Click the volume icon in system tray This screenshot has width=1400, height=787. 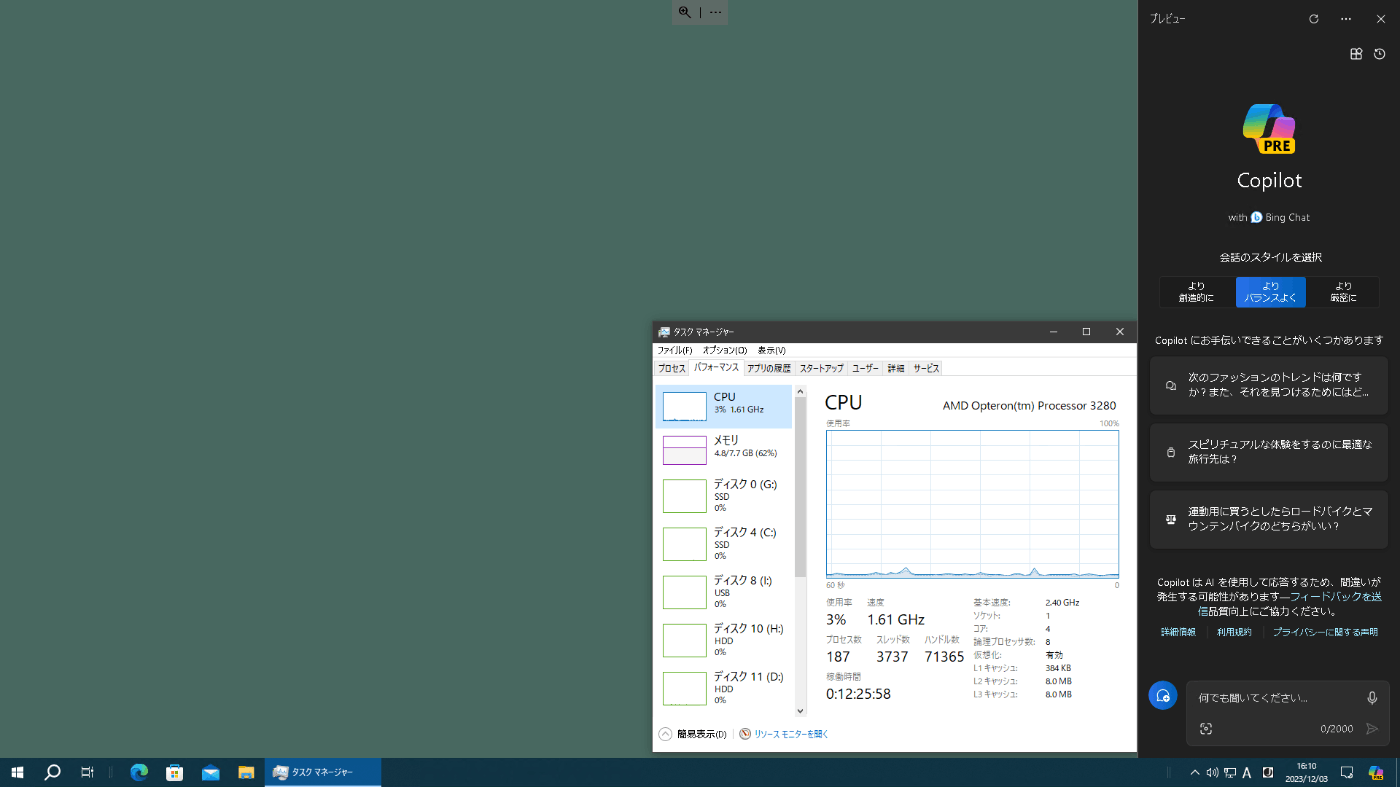click(x=1212, y=772)
